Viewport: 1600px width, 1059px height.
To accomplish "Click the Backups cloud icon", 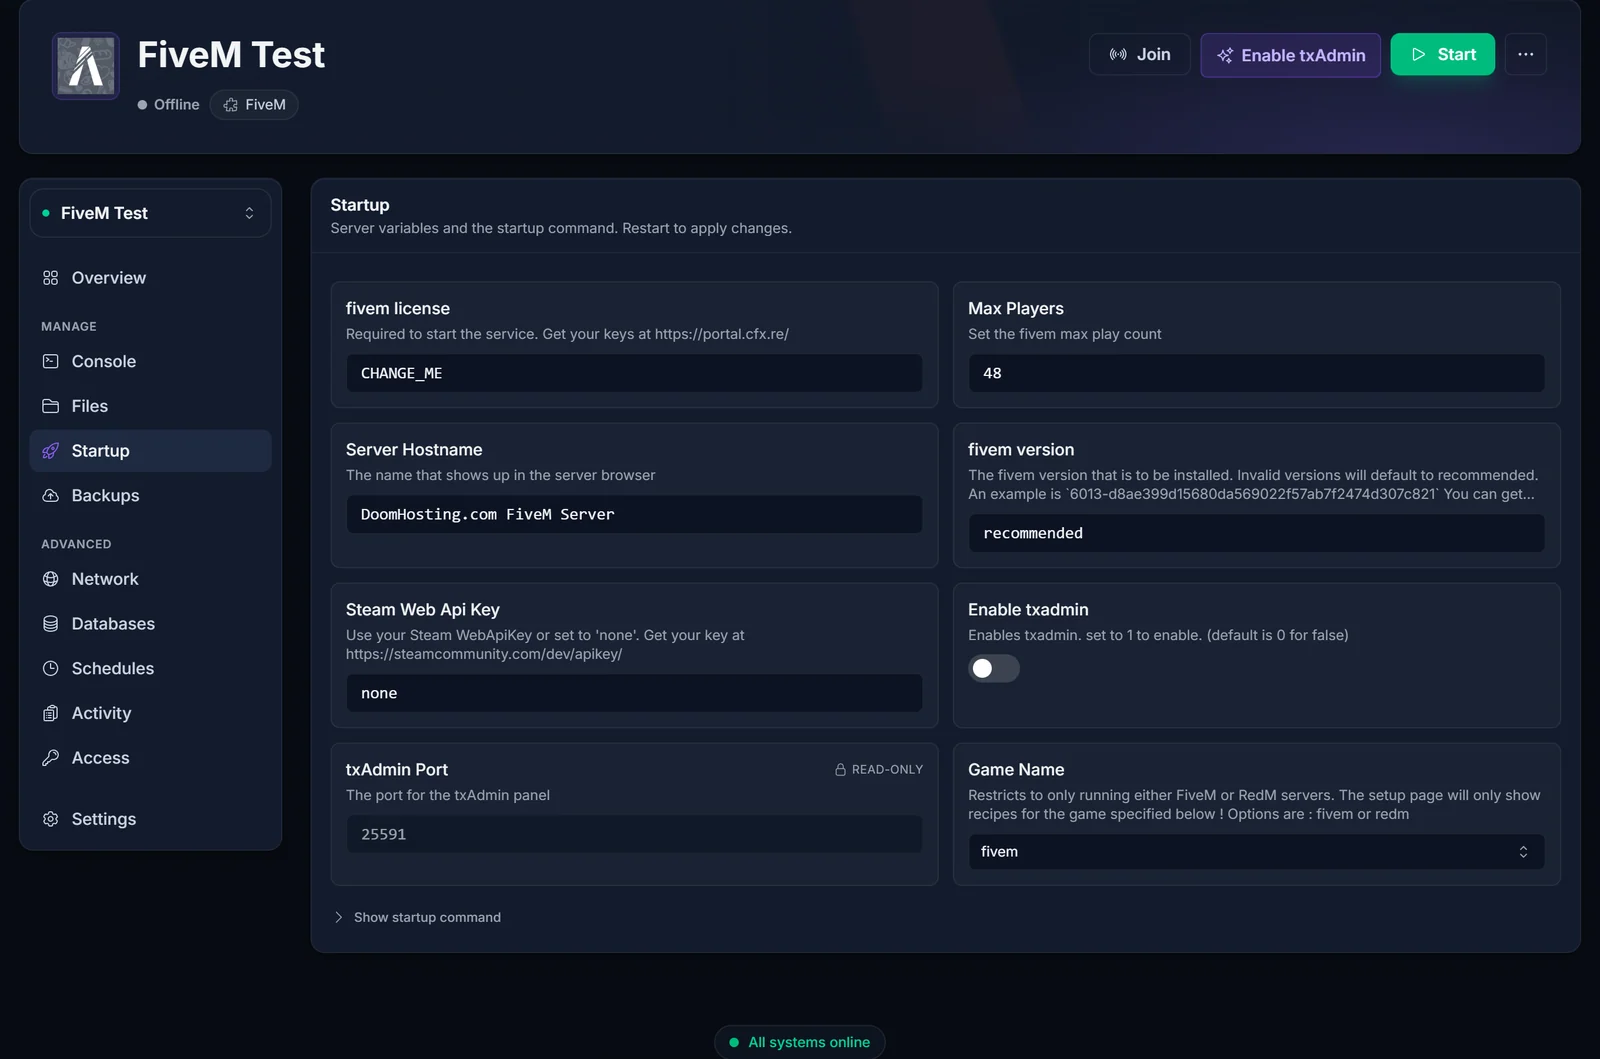I will [x=51, y=495].
